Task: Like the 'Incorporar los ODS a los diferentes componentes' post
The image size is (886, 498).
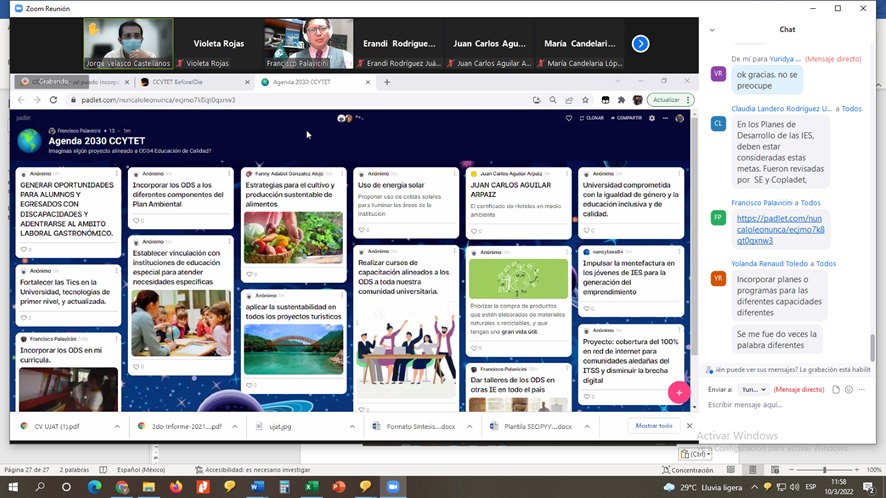Action: [x=136, y=220]
